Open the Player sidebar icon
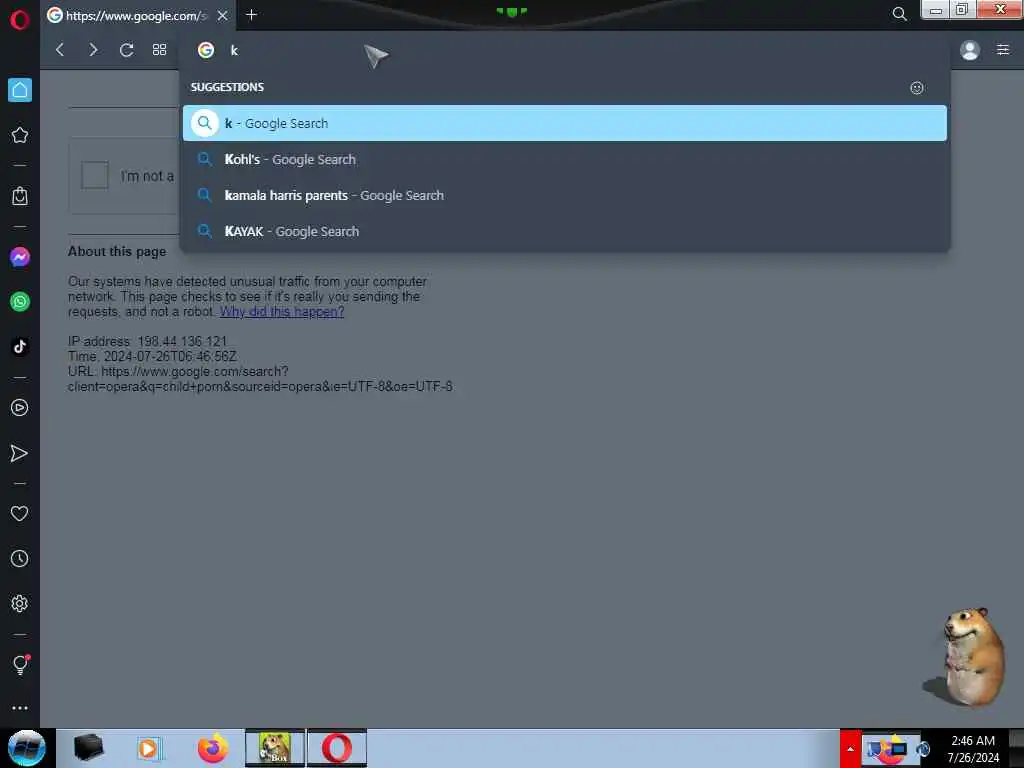Viewport: 1024px width, 768px height. click(x=20, y=408)
